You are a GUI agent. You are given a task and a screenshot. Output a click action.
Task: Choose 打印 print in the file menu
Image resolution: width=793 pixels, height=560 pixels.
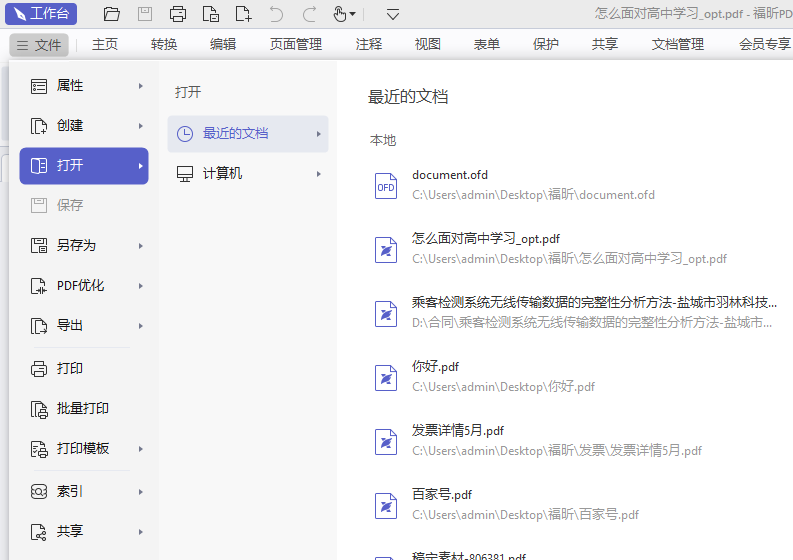(x=70, y=369)
